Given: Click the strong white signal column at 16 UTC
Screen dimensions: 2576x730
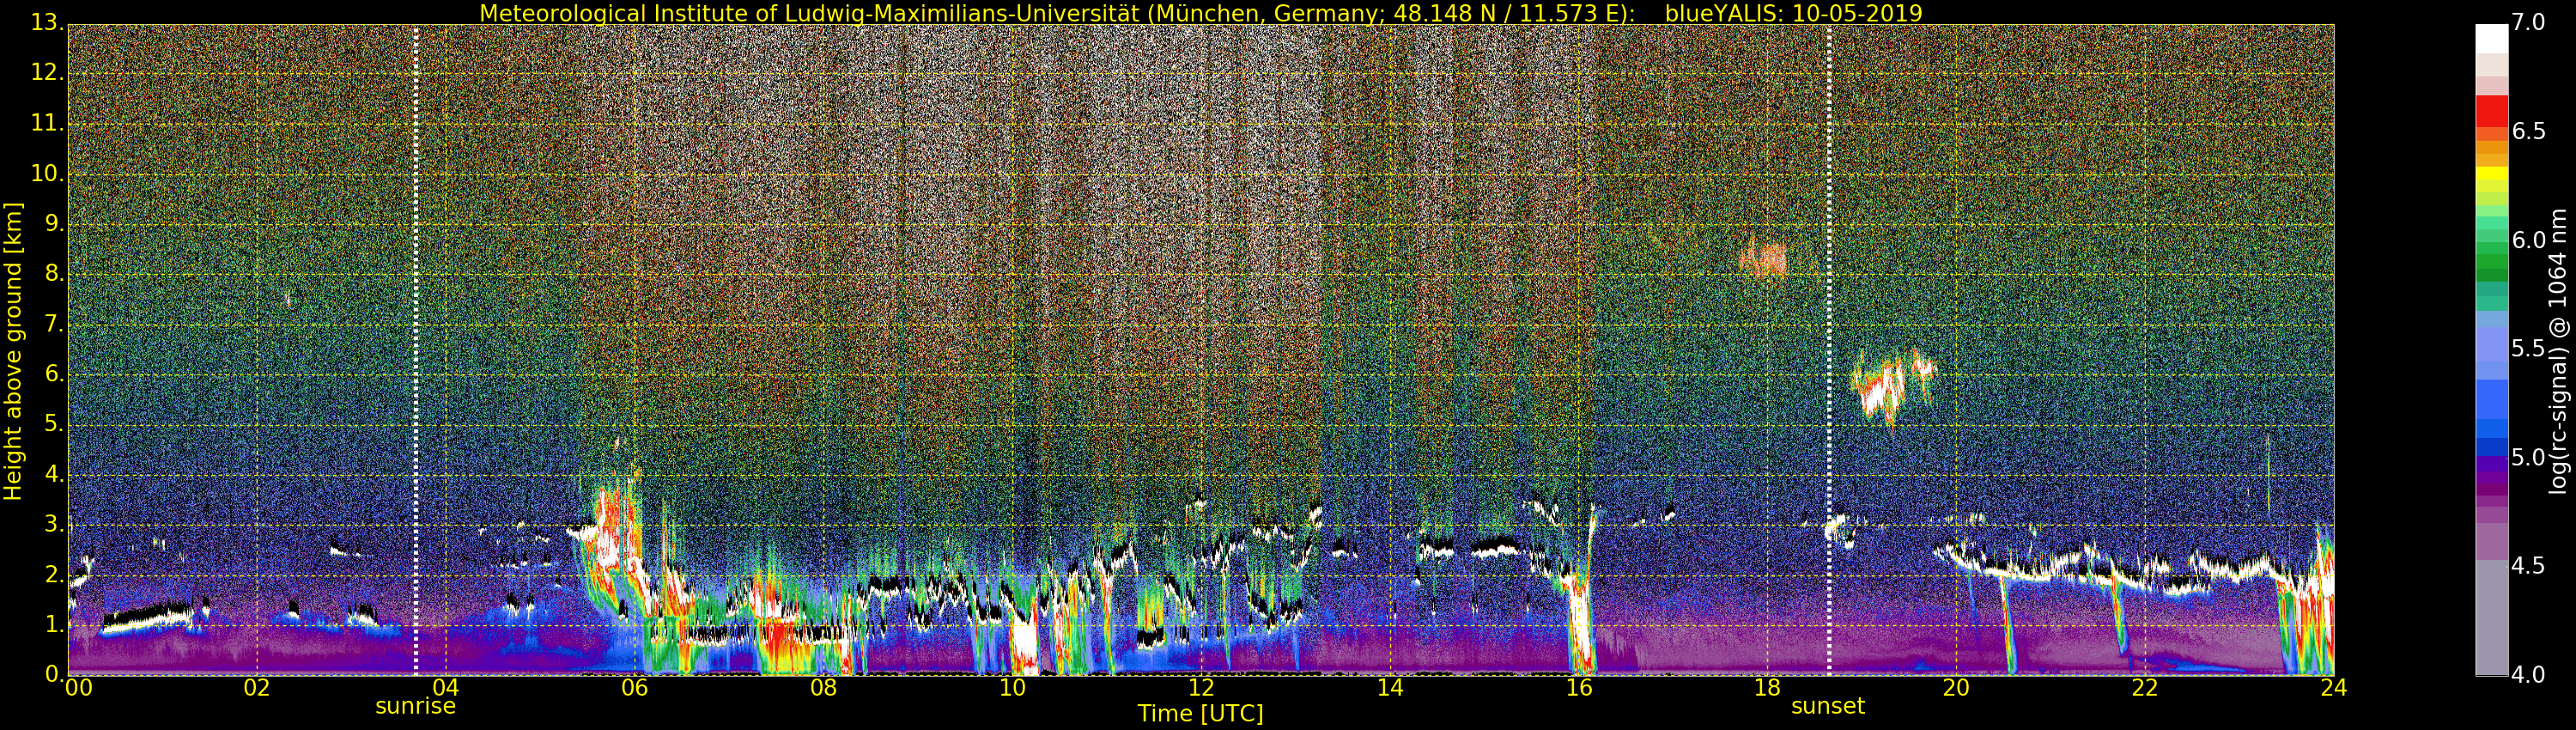Looking at the screenshot, I should [x=1581, y=620].
